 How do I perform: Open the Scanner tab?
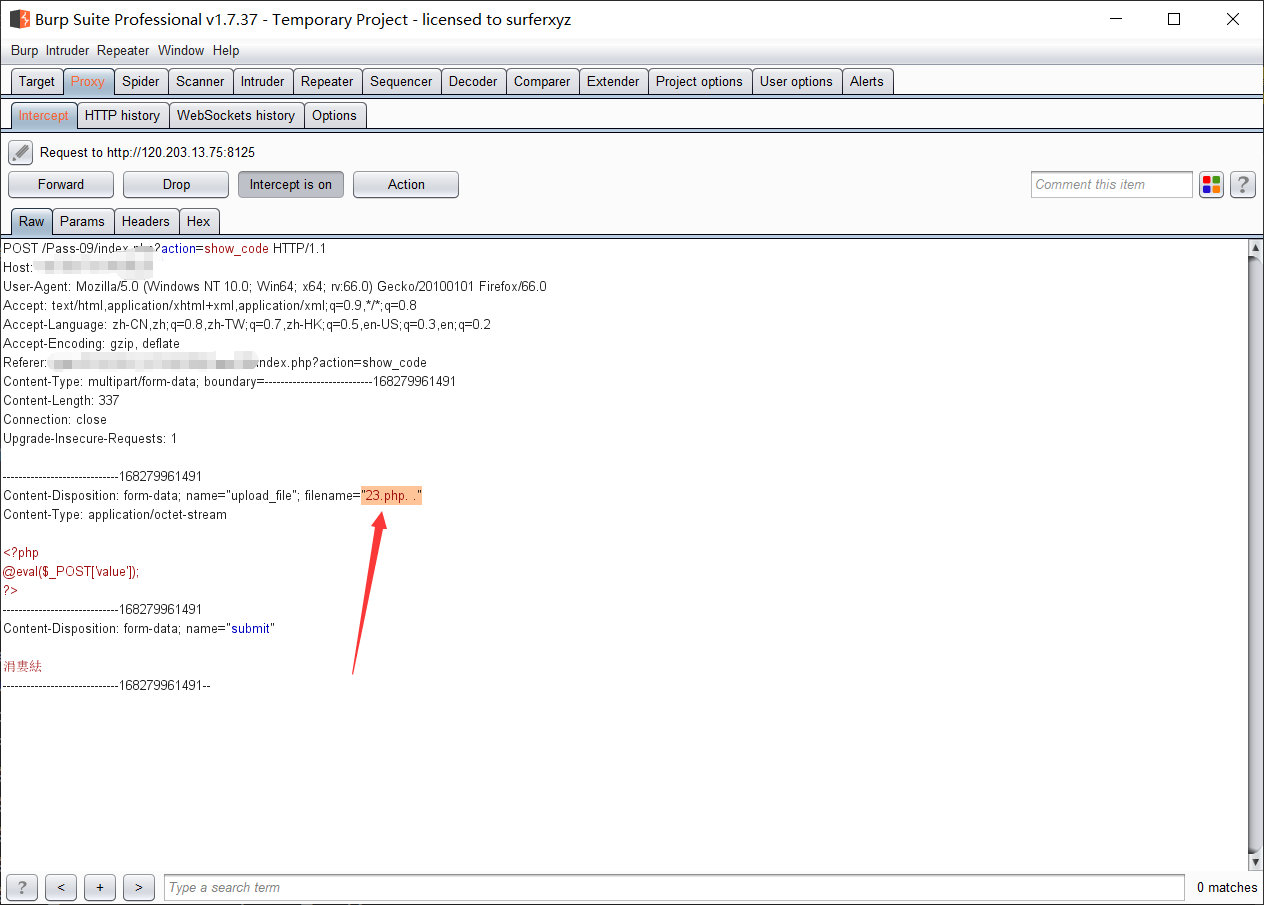pyautogui.click(x=200, y=81)
